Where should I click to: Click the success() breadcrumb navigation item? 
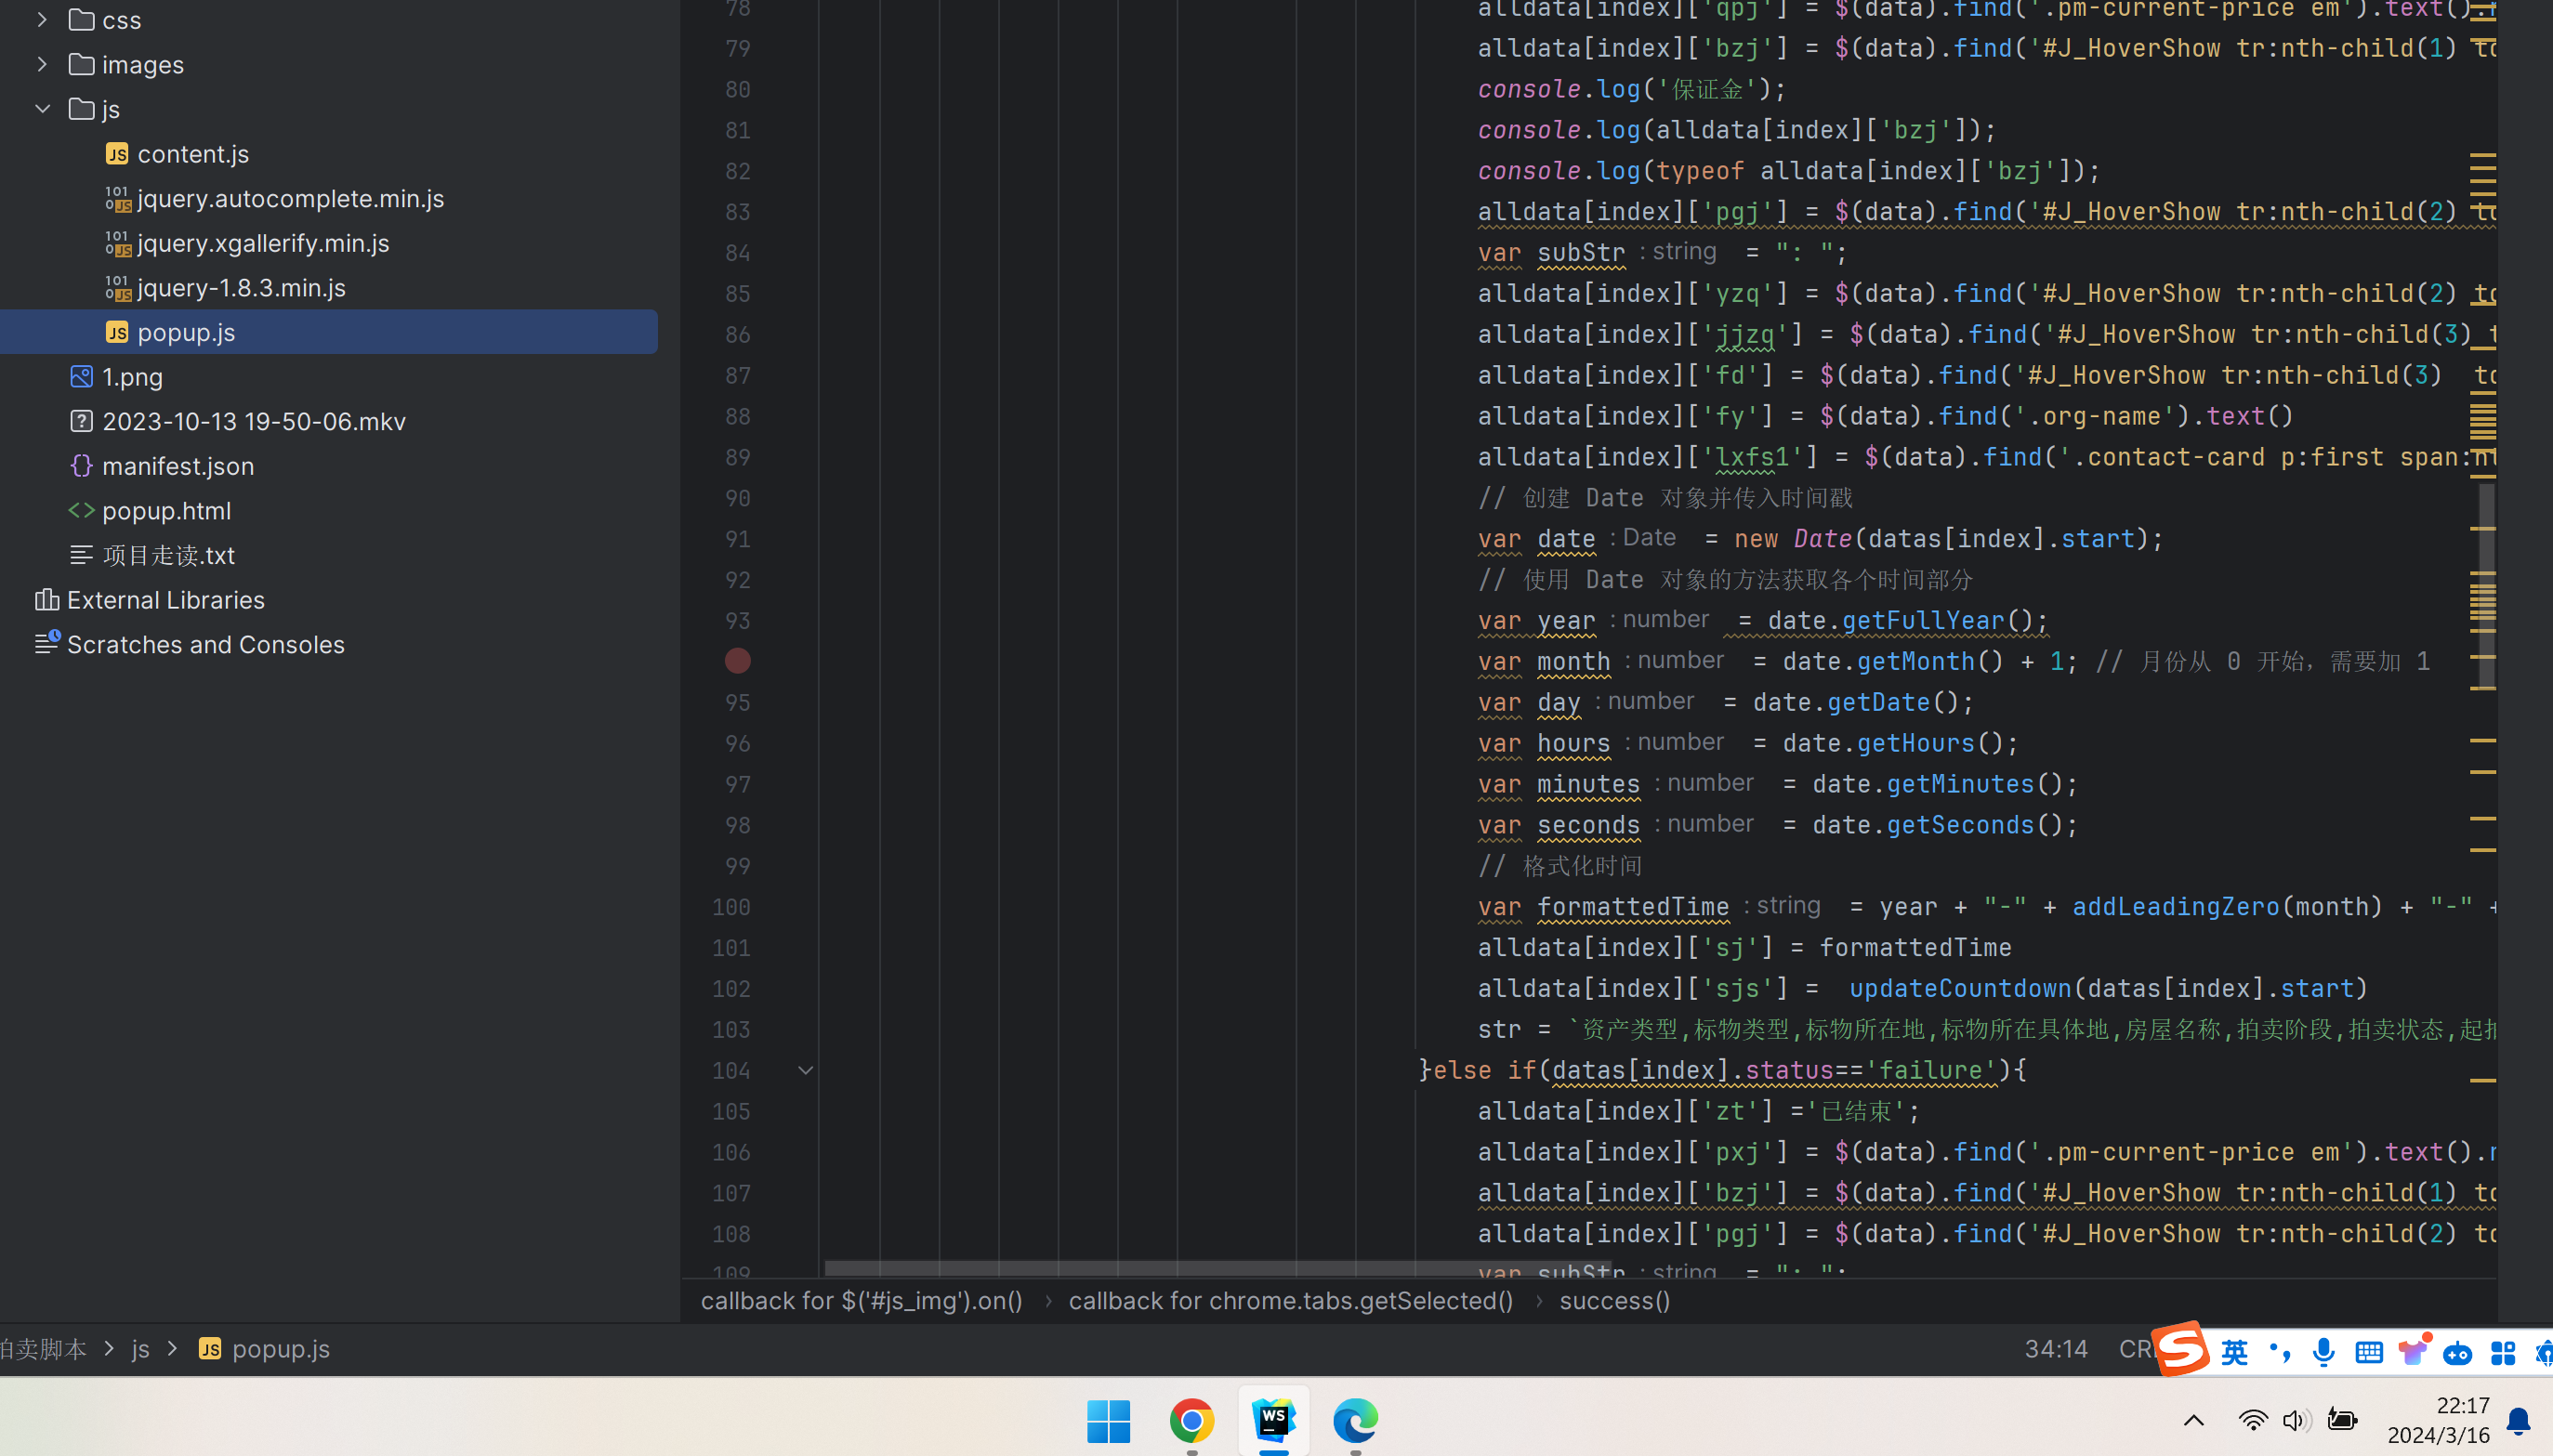pyautogui.click(x=1613, y=1300)
